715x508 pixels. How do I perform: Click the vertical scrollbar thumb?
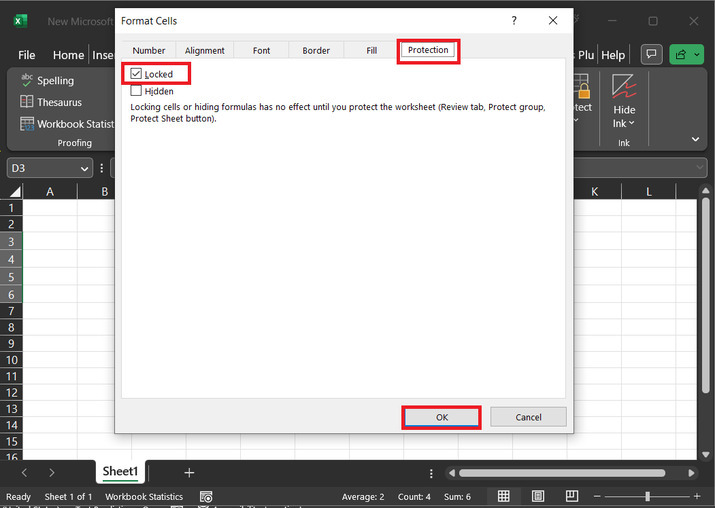tap(705, 295)
